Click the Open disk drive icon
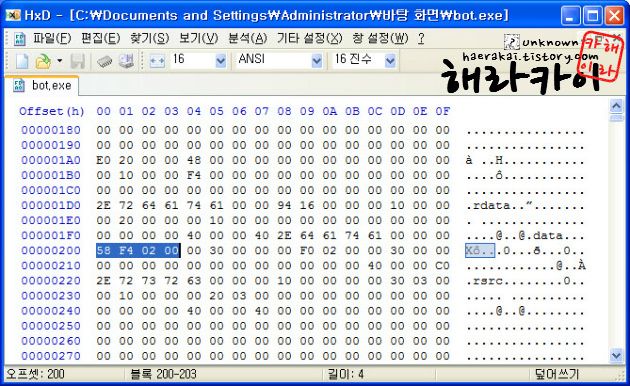630x386 pixels. (126, 61)
